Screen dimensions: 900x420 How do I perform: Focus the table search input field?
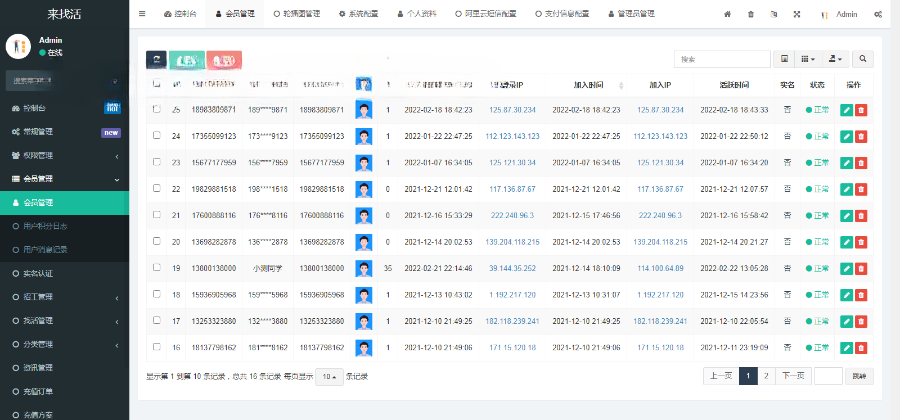(722, 59)
